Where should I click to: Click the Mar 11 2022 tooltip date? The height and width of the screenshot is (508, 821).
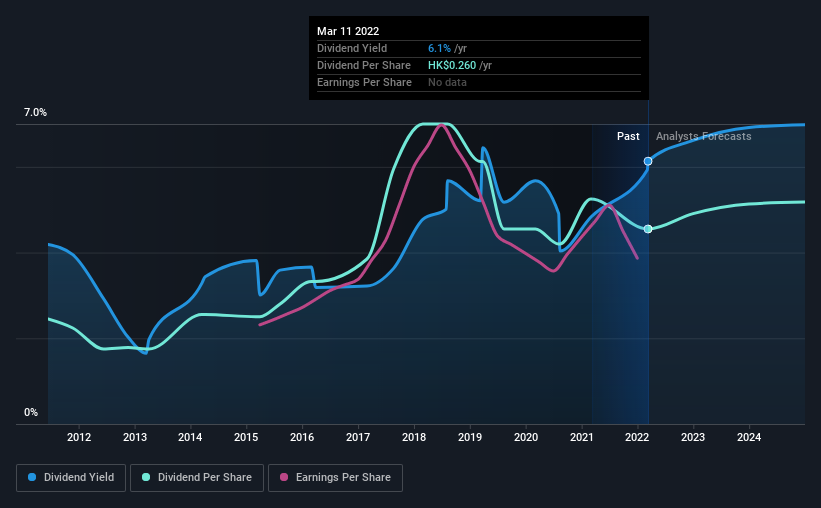coord(348,31)
